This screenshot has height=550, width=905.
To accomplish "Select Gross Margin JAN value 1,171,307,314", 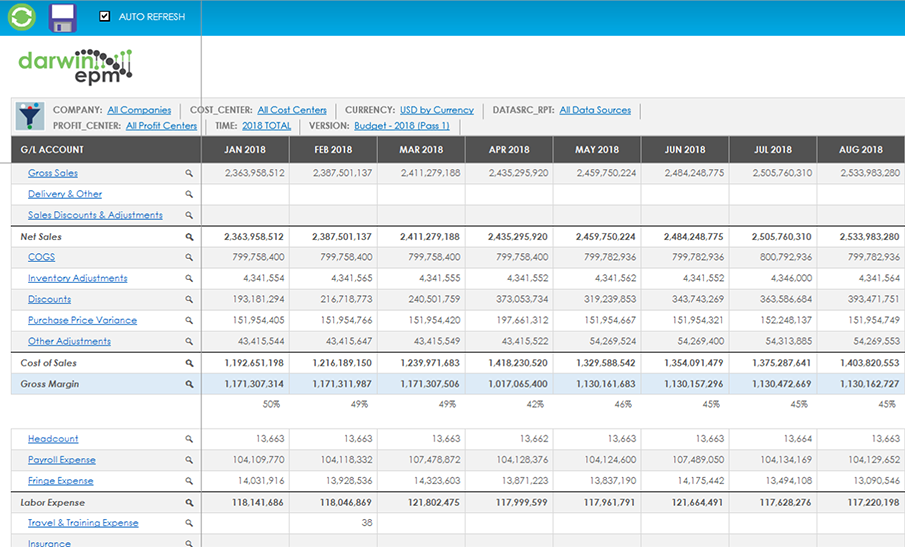I will coord(254,383).
